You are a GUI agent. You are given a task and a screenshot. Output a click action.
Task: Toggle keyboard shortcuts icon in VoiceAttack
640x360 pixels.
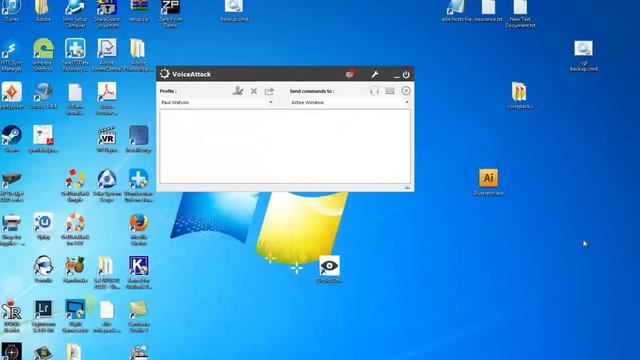tap(390, 91)
